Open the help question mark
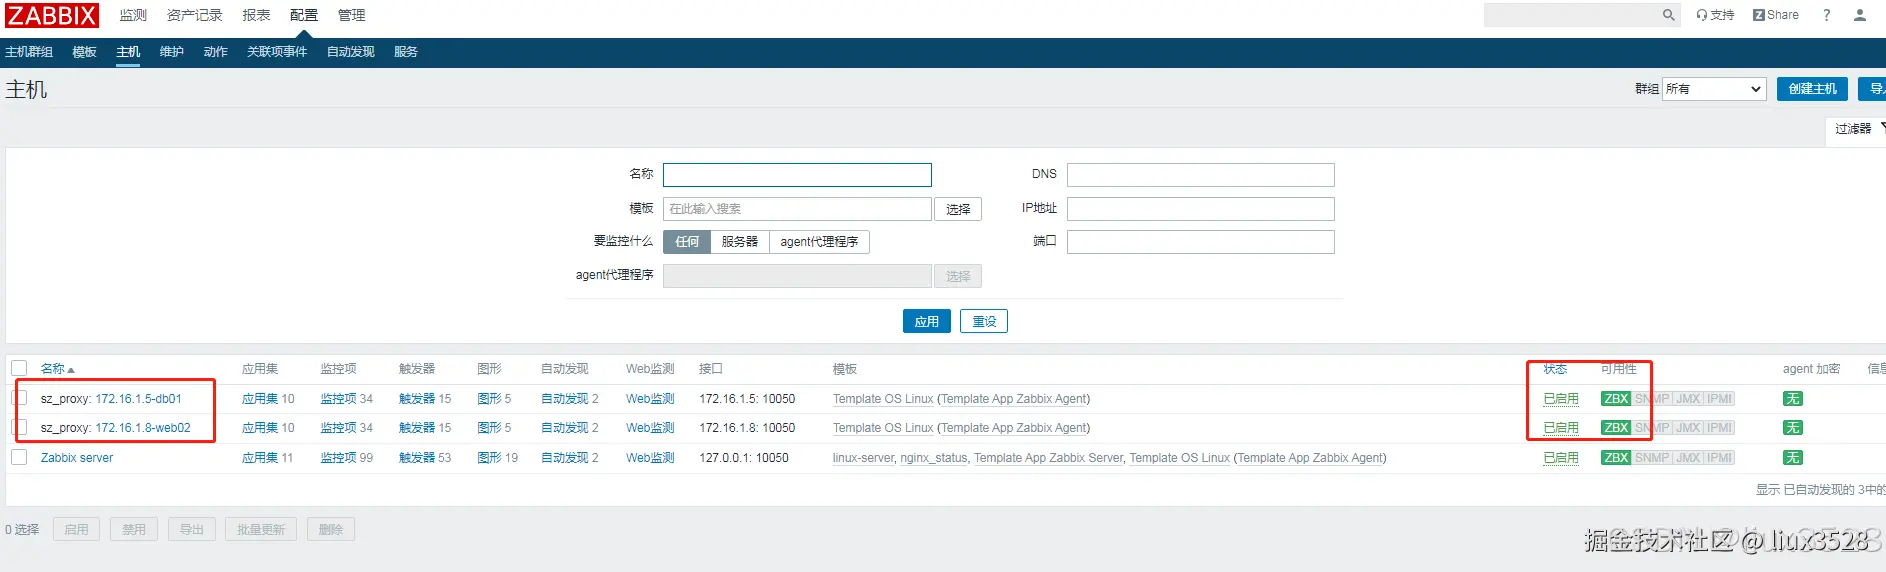1886x572 pixels. pos(1827,15)
